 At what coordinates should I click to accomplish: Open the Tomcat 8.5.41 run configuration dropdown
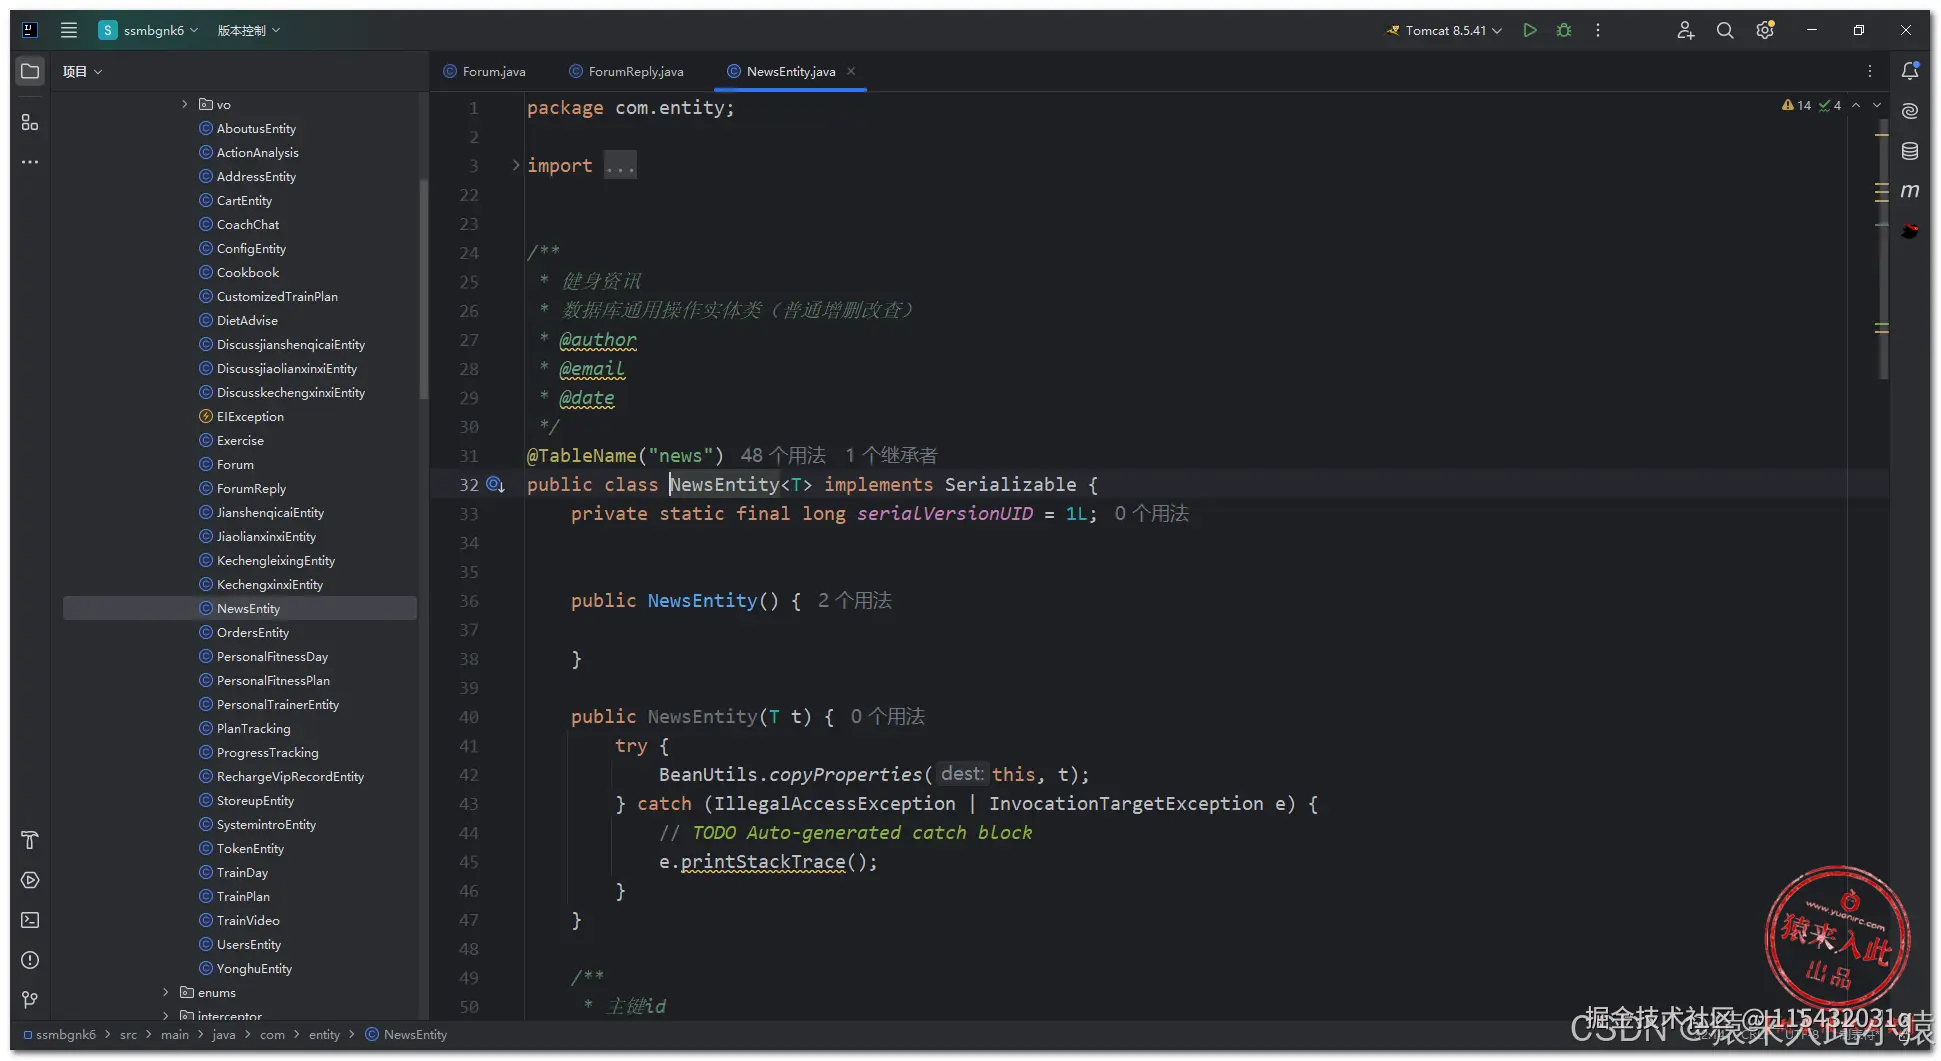(x=1445, y=30)
